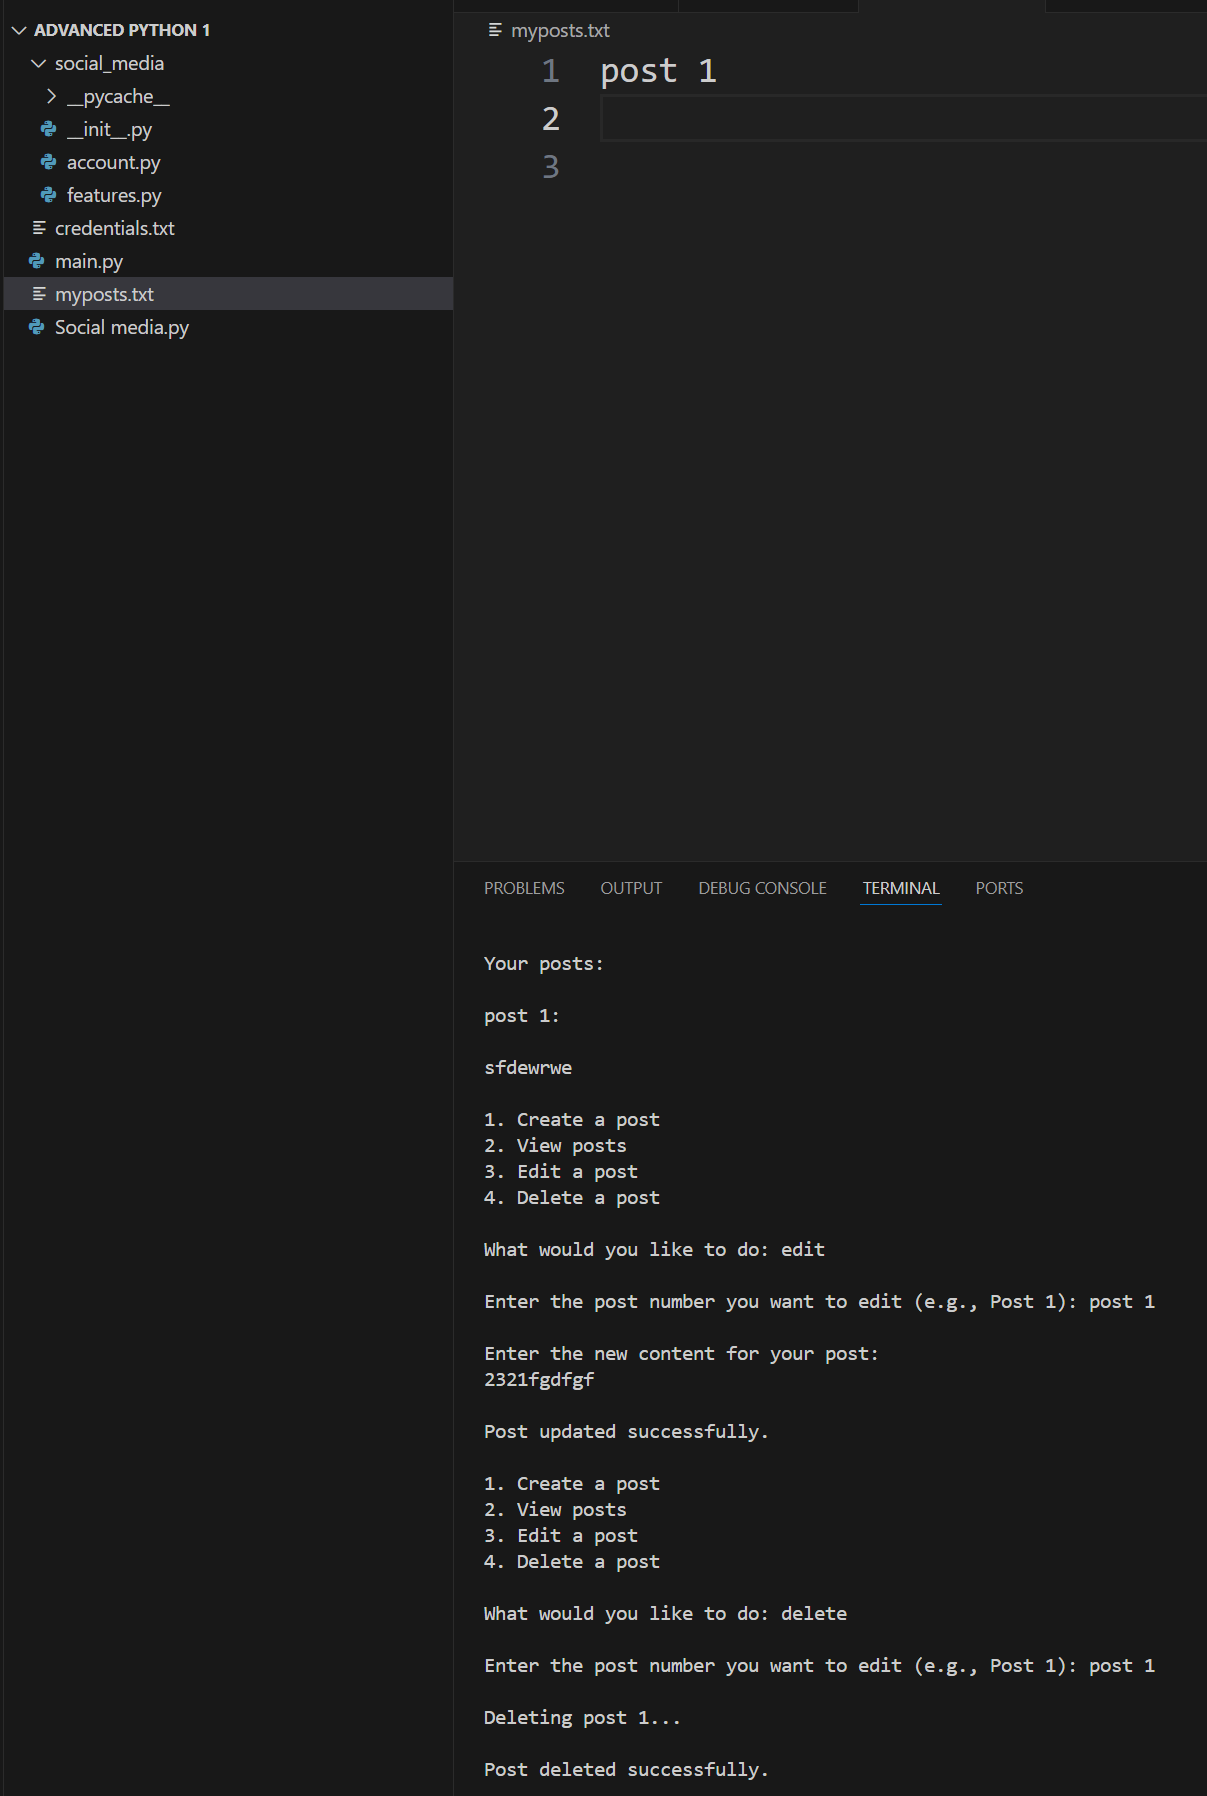
Task: Open the OUTPUT panel tab
Action: click(x=631, y=888)
